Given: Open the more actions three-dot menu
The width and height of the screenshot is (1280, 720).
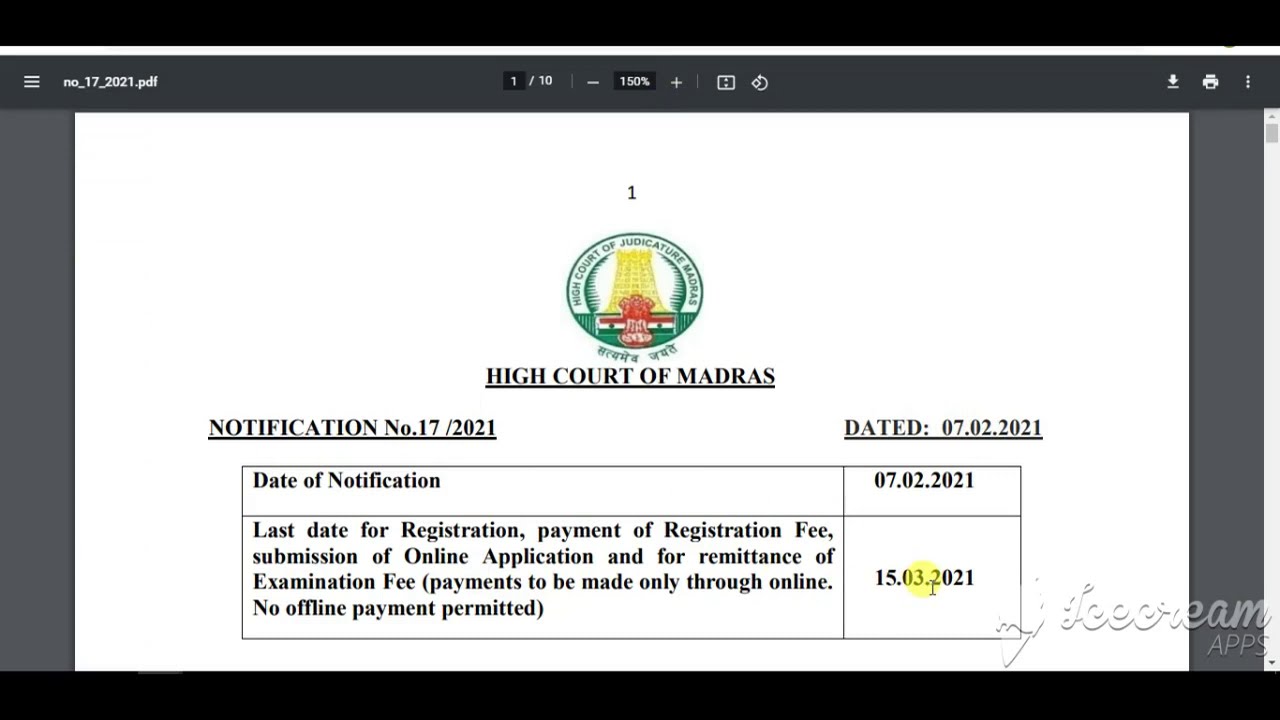Looking at the screenshot, I should 1248,82.
